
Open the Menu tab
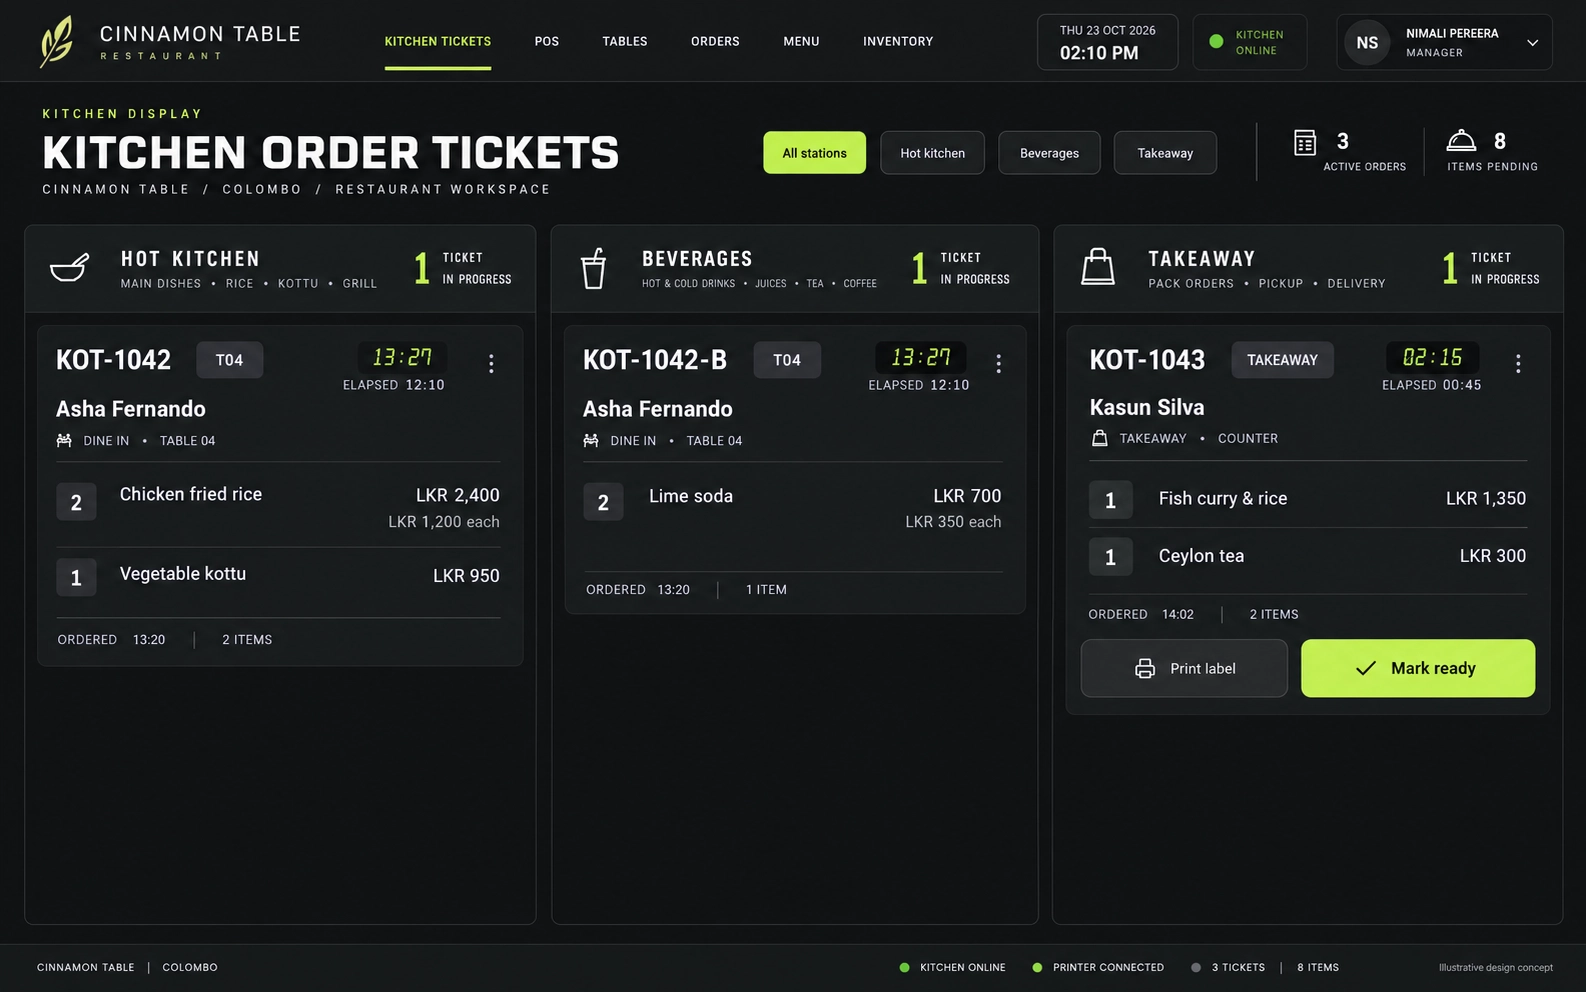pos(801,42)
